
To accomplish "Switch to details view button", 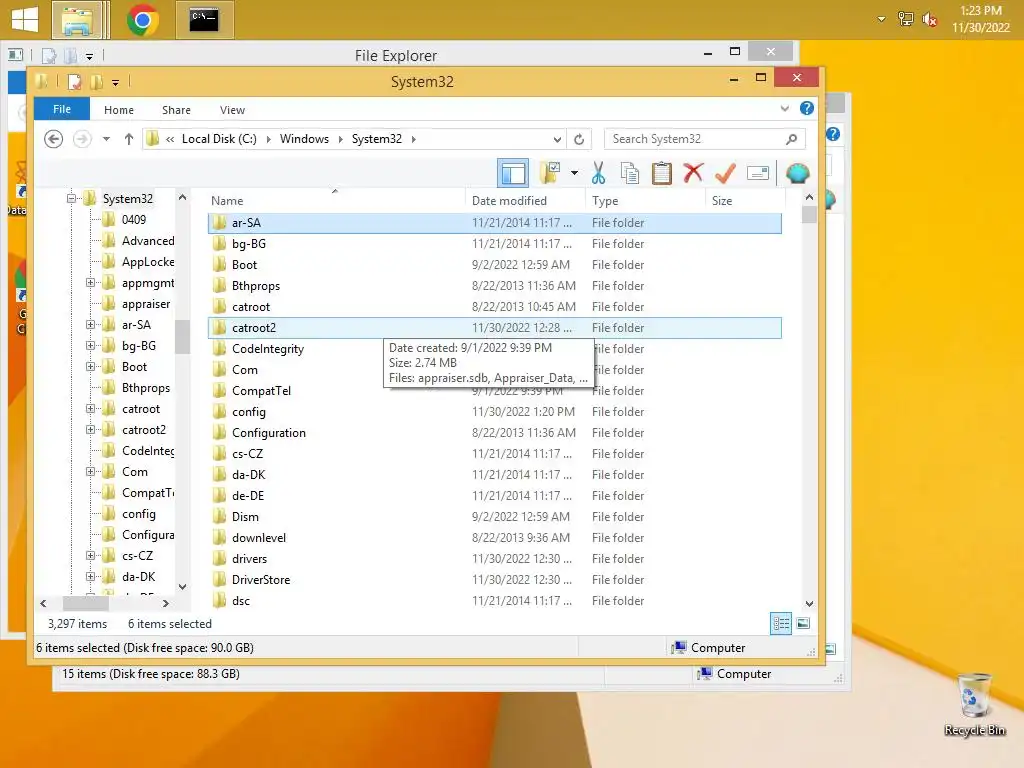I will [781, 624].
